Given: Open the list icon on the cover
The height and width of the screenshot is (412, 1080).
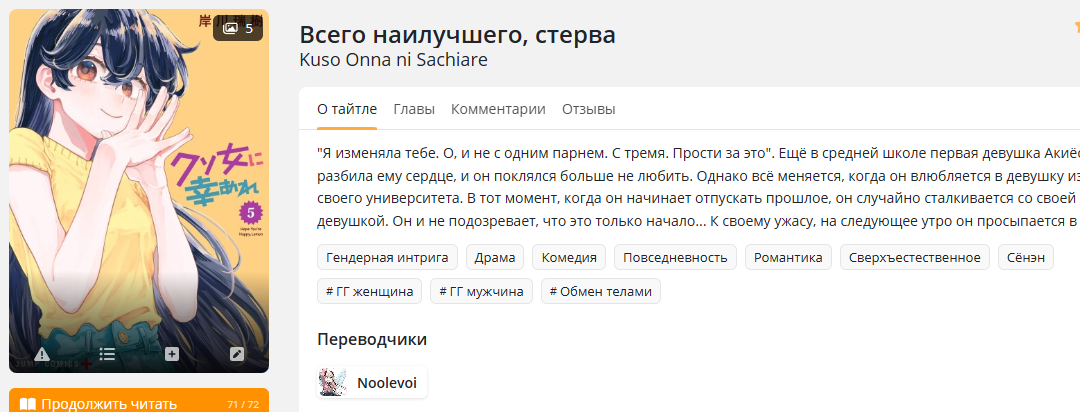Looking at the screenshot, I should click(107, 354).
